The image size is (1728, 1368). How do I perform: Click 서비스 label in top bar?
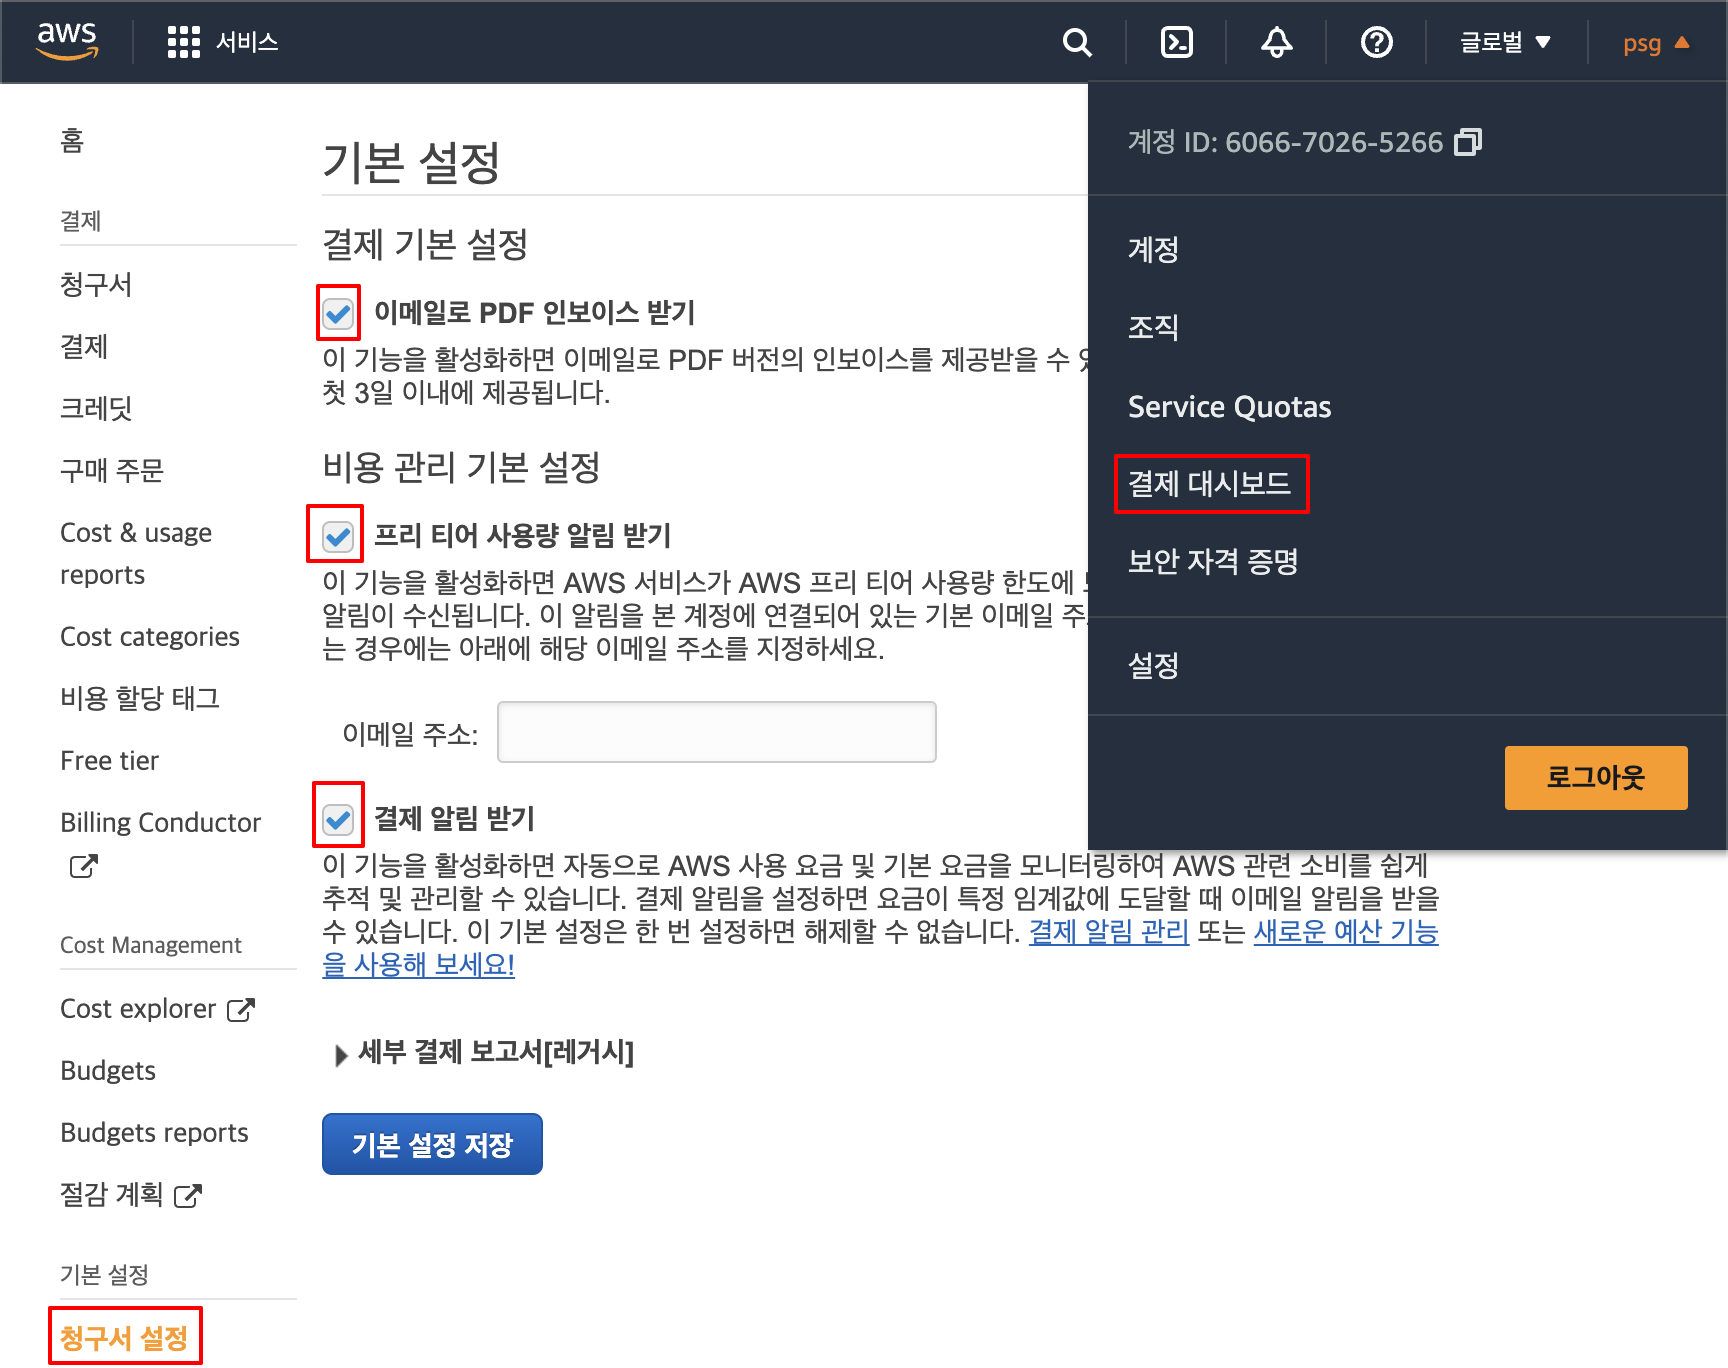point(247,42)
